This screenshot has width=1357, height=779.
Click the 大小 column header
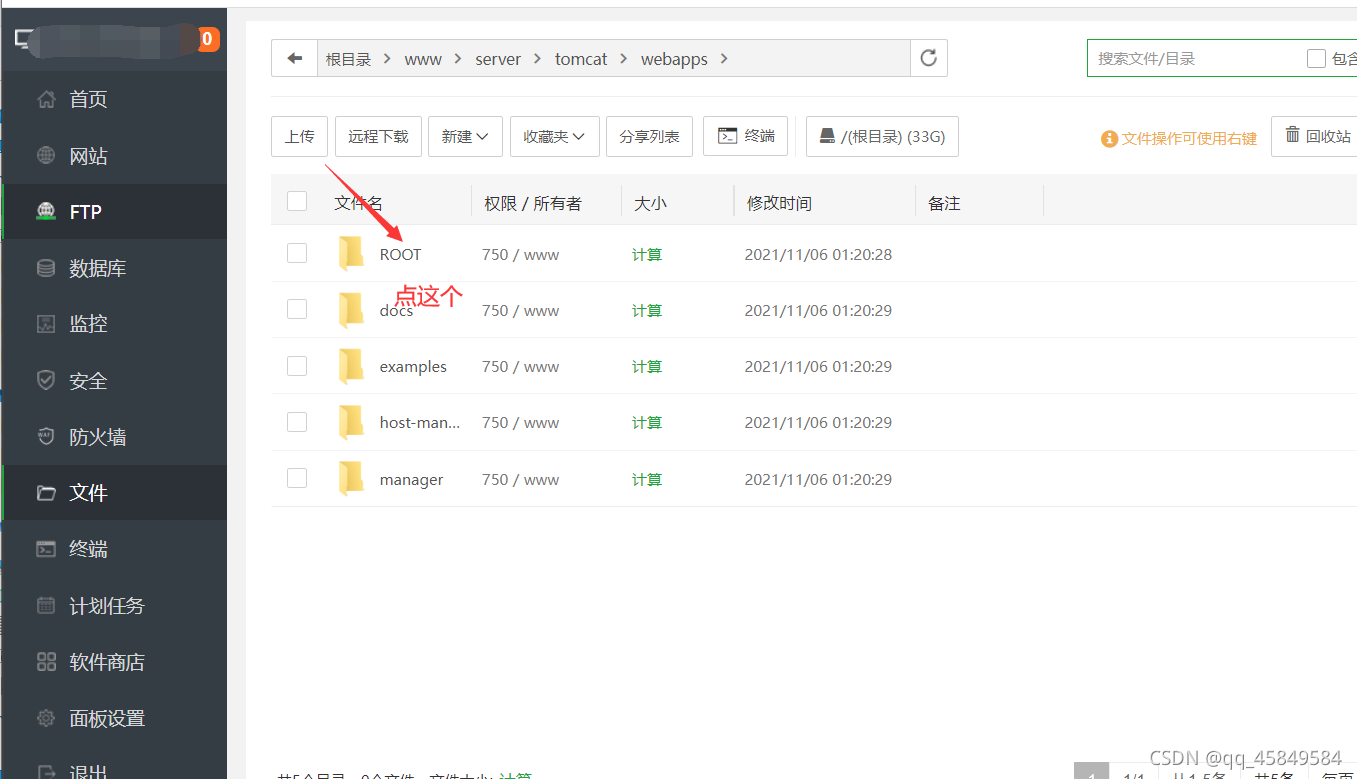click(x=650, y=203)
